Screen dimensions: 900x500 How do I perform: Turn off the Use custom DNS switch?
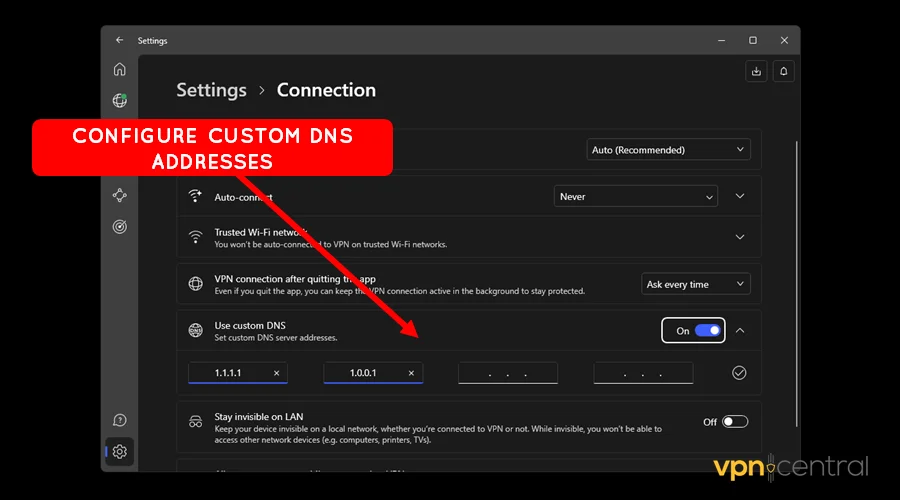[x=707, y=331]
